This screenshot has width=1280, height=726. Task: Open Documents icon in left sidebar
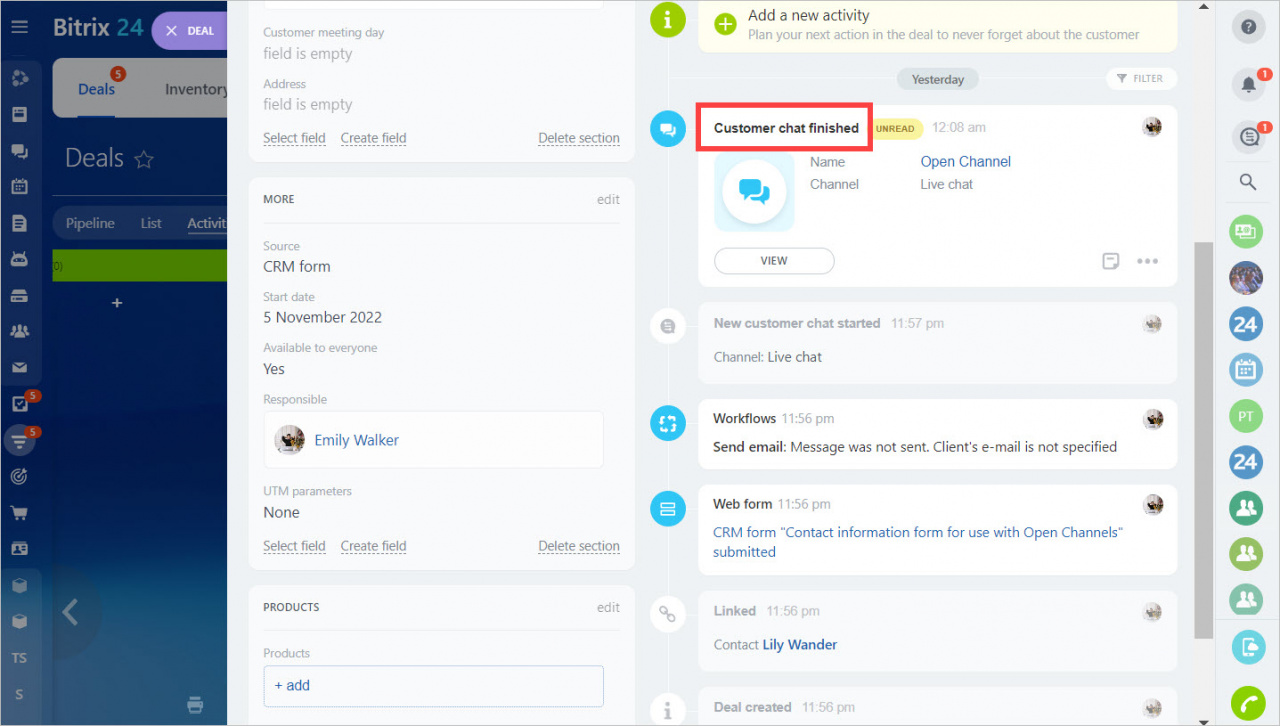click(x=19, y=223)
